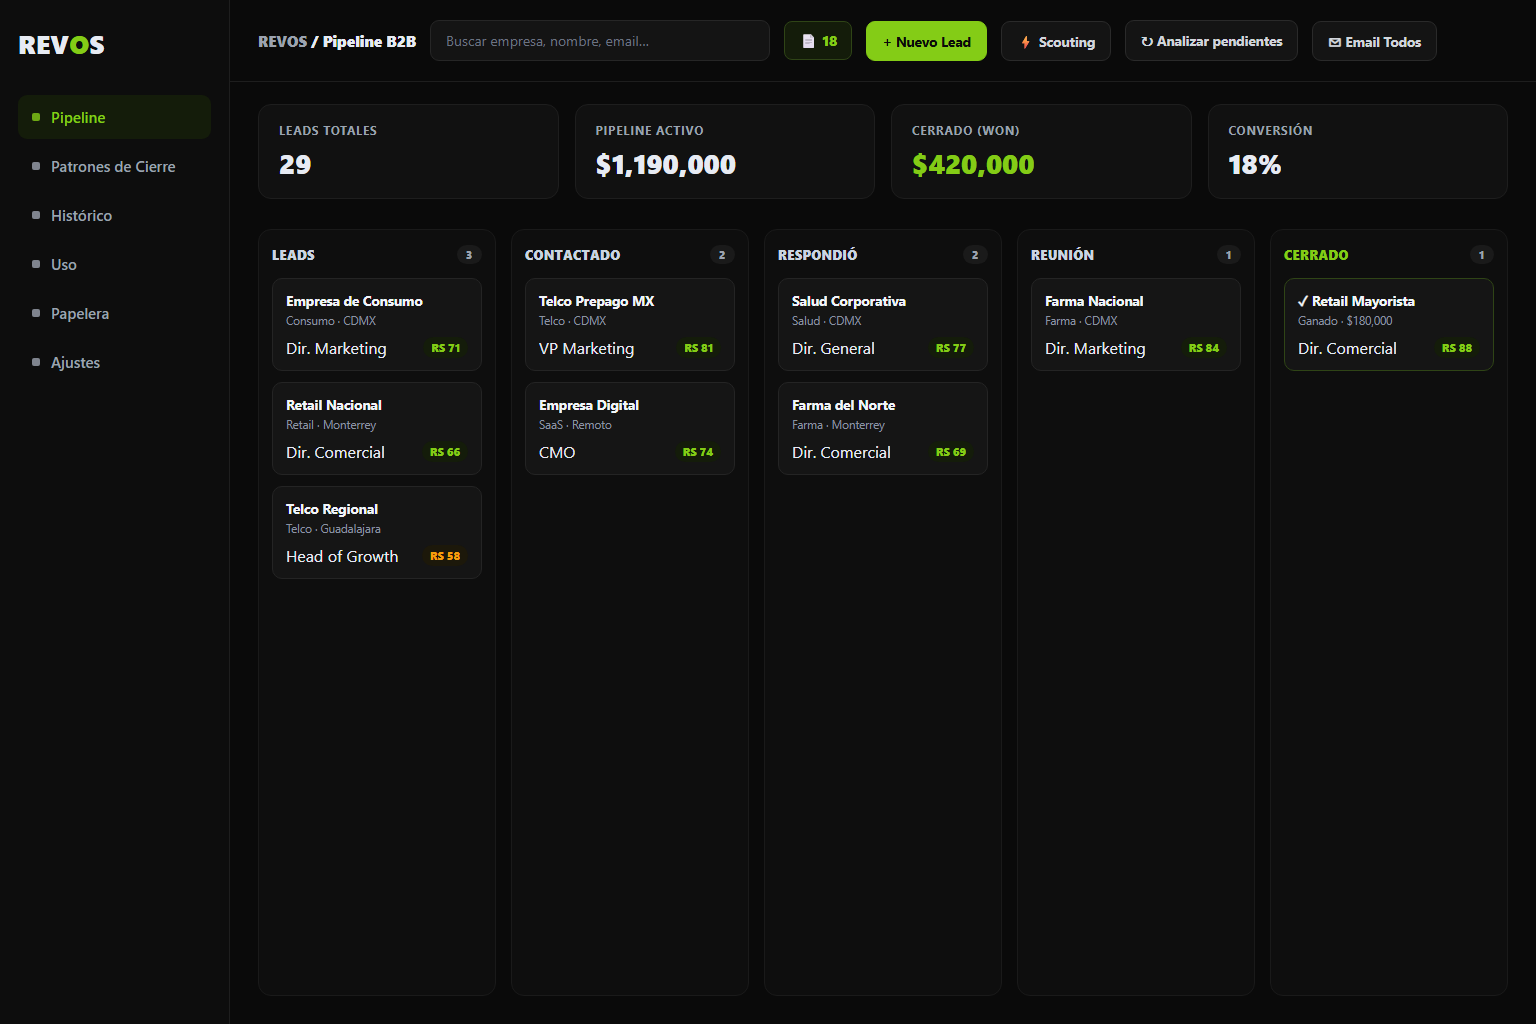Add a new lead with Nuevo Lead
The image size is (1536, 1024).
pyautogui.click(x=926, y=41)
